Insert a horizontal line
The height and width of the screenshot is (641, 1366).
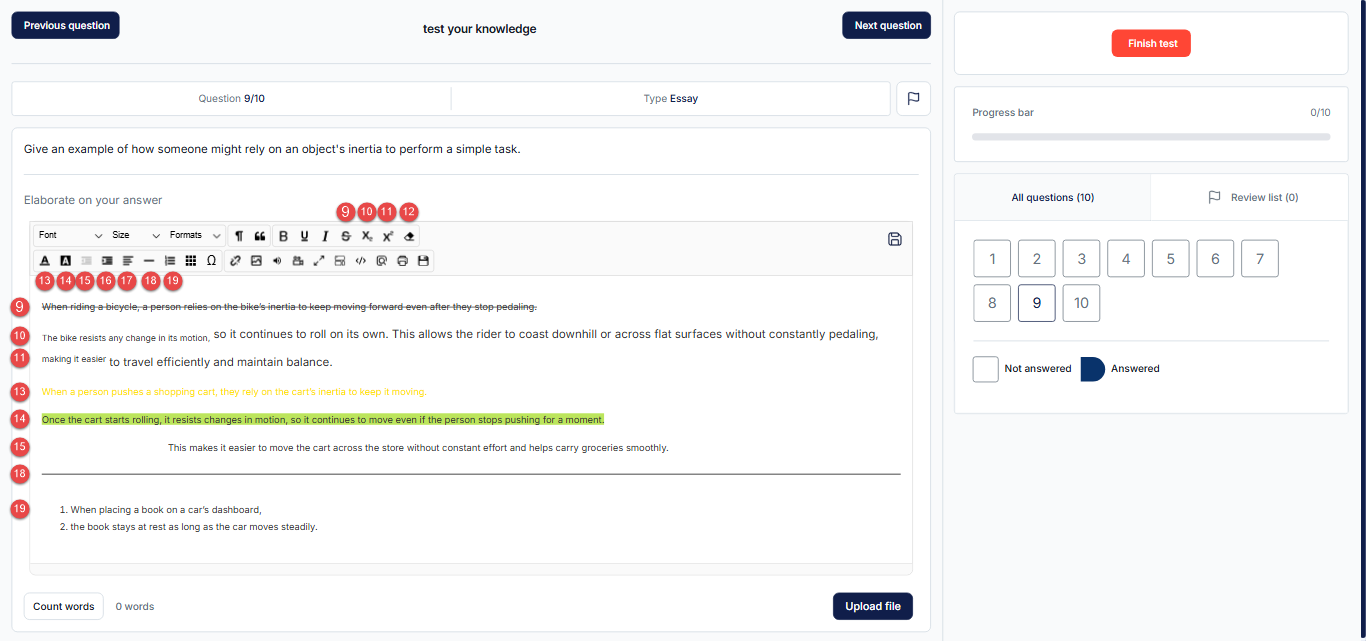point(148,260)
